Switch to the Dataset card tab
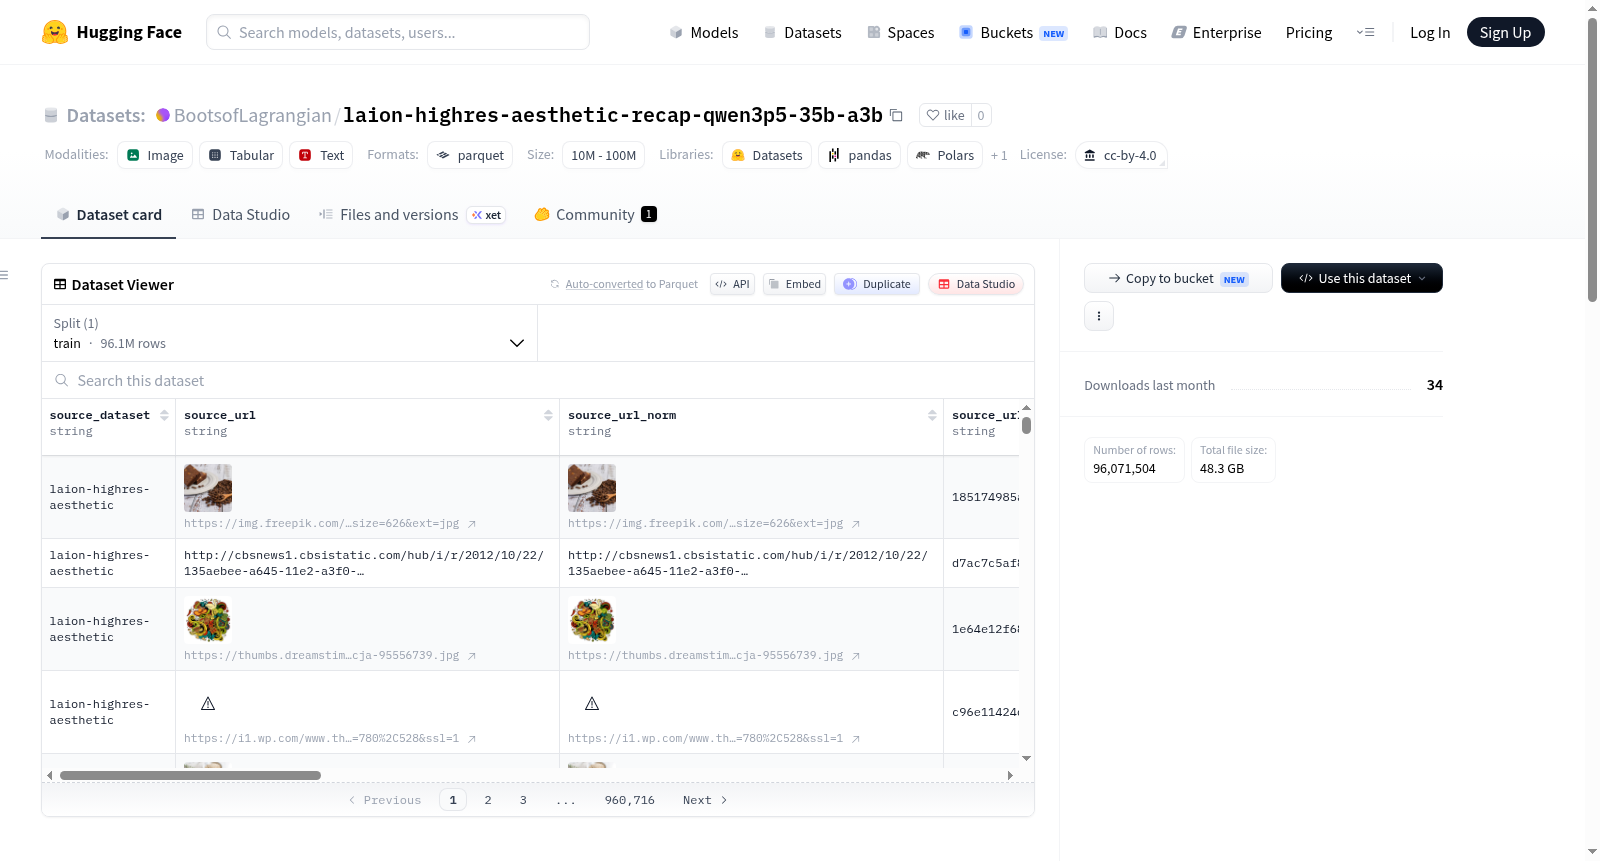 pyautogui.click(x=108, y=215)
